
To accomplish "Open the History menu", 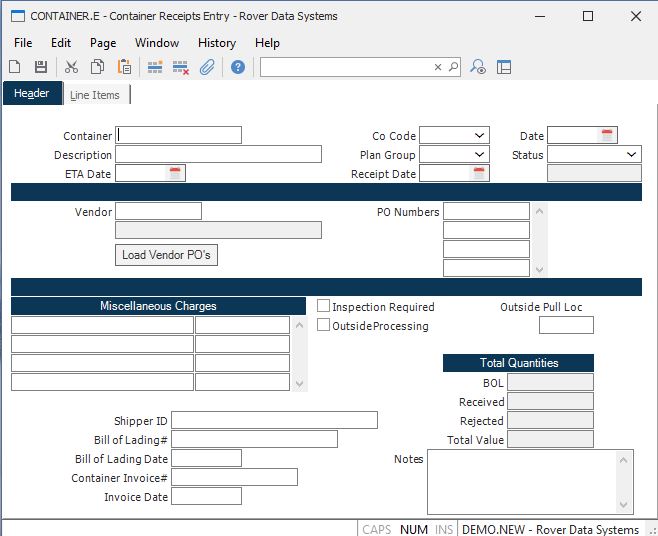I will [x=216, y=43].
